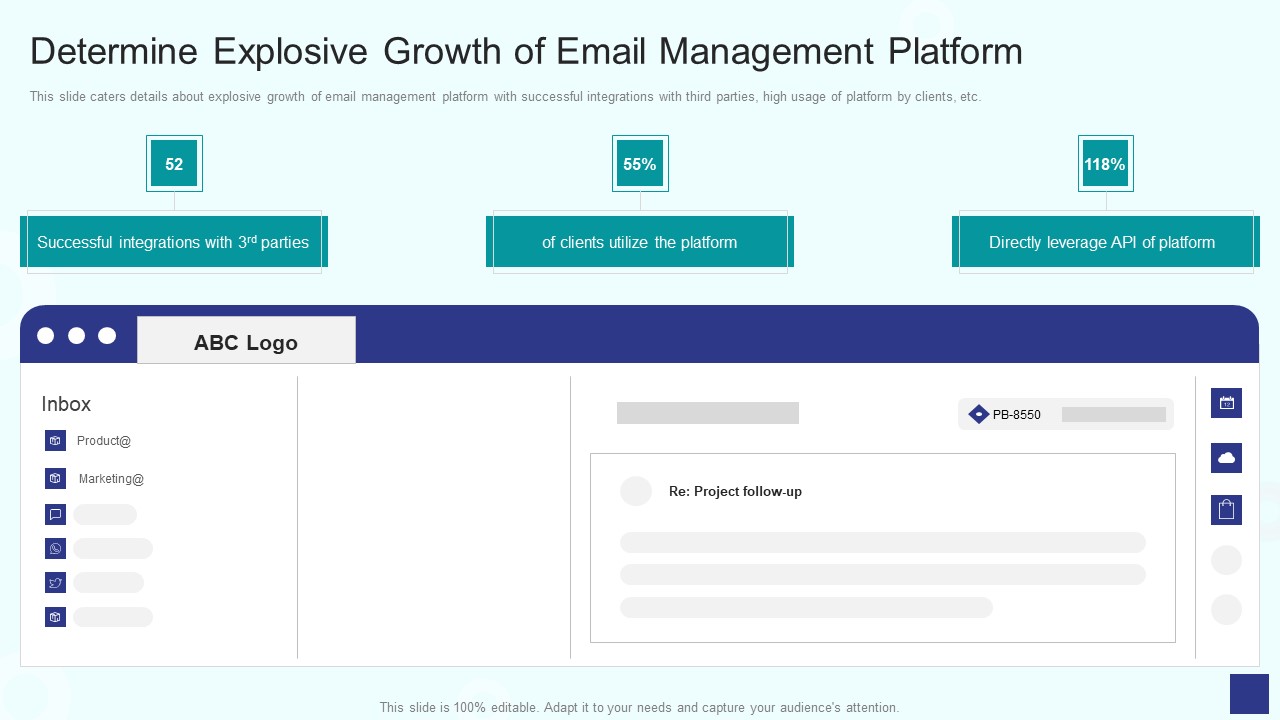Click the 52 statistic box
This screenshot has width=1280, height=720.
point(174,164)
